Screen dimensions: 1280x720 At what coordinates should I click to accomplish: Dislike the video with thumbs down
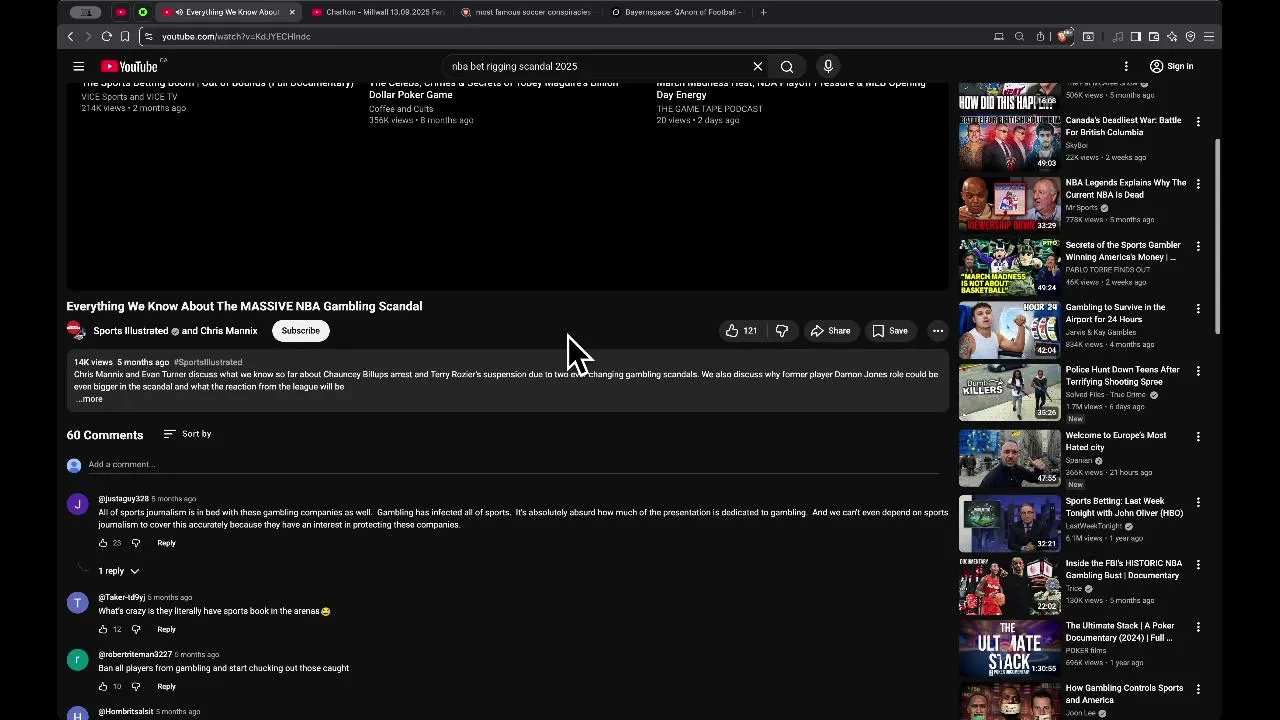(x=782, y=331)
